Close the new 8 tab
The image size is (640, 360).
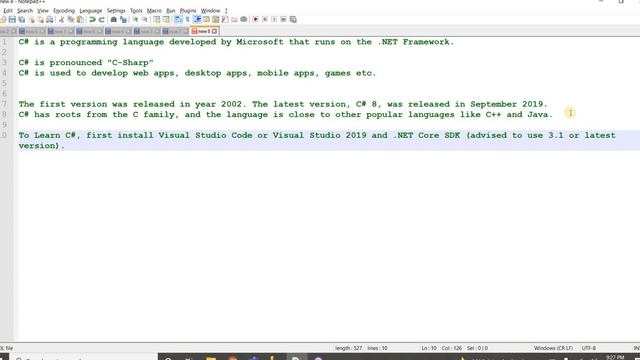tap(214, 31)
